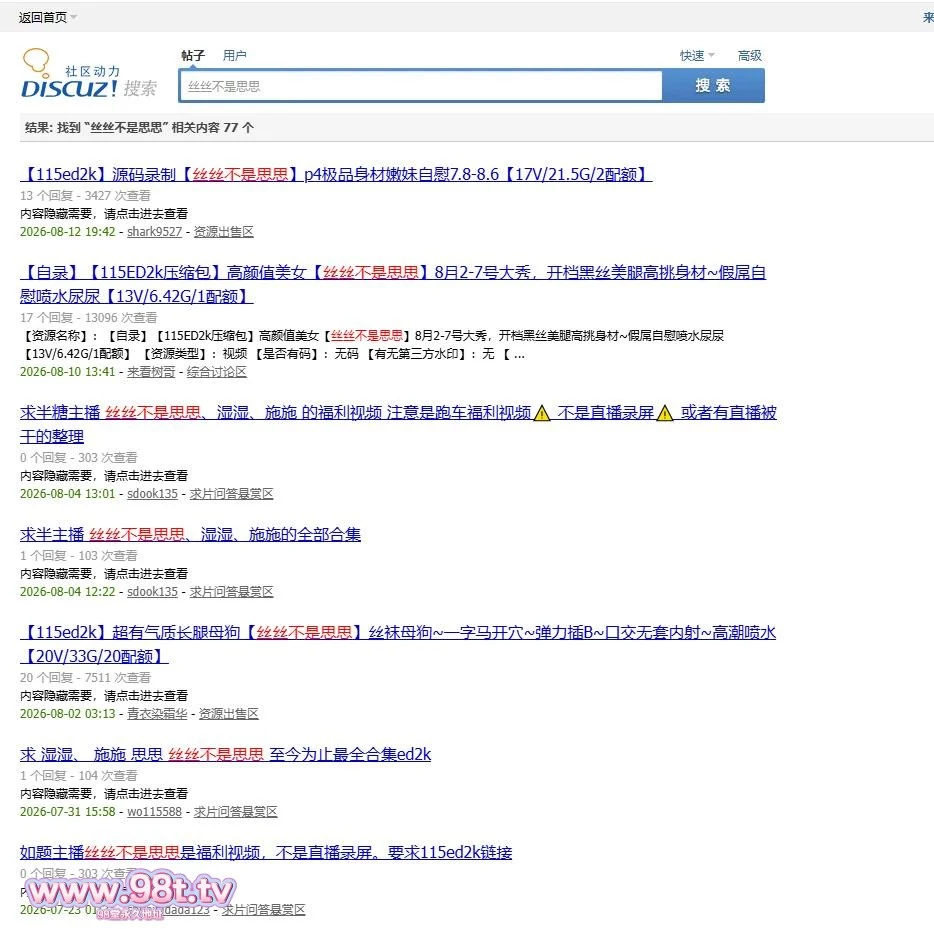Click the results summary line showing 77 个
The image size is (934, 929).
(x=139, y=127)
